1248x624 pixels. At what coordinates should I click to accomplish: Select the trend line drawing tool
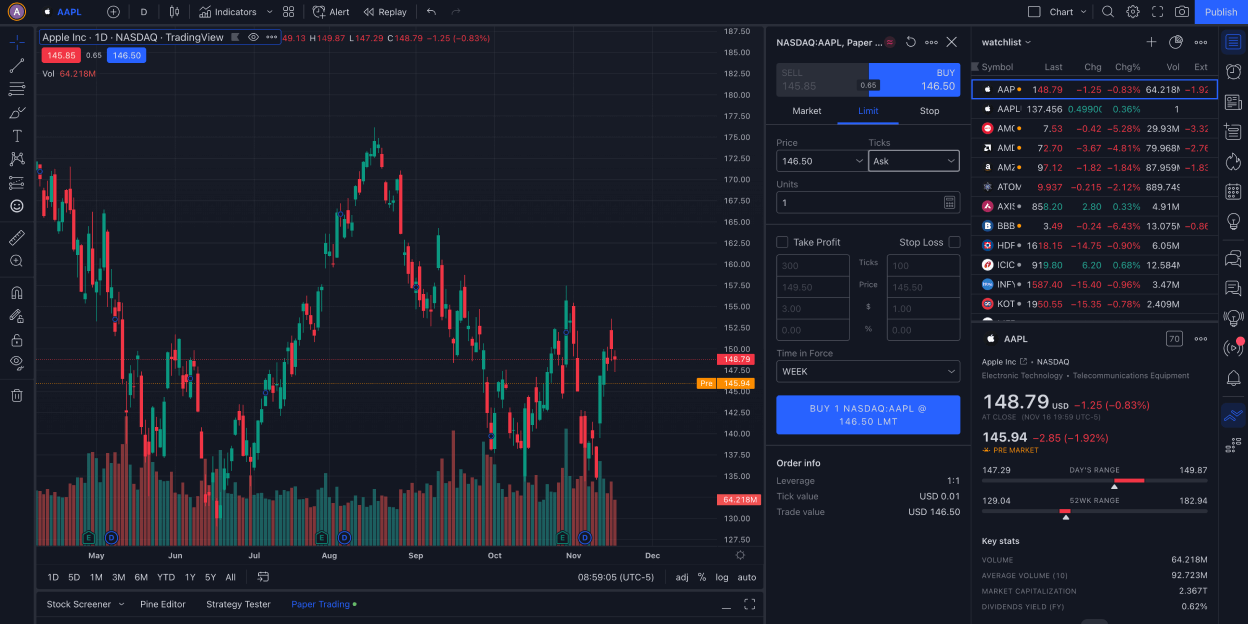pos(17,66)
